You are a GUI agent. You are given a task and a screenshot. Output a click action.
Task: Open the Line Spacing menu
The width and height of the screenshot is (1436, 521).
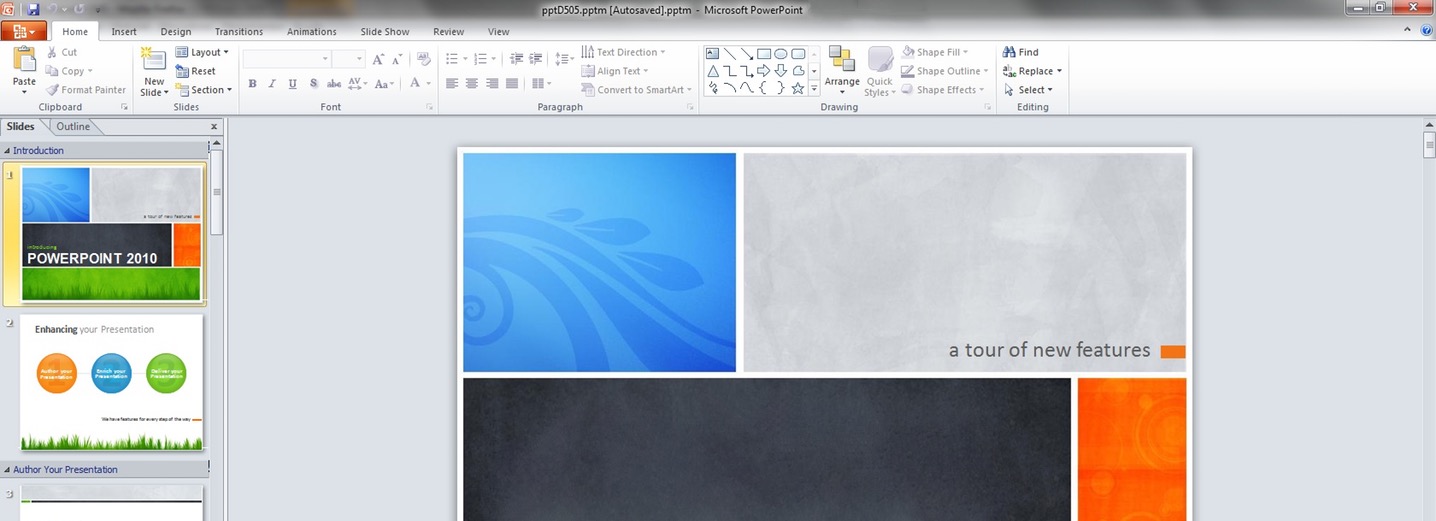tap(564, 60)
